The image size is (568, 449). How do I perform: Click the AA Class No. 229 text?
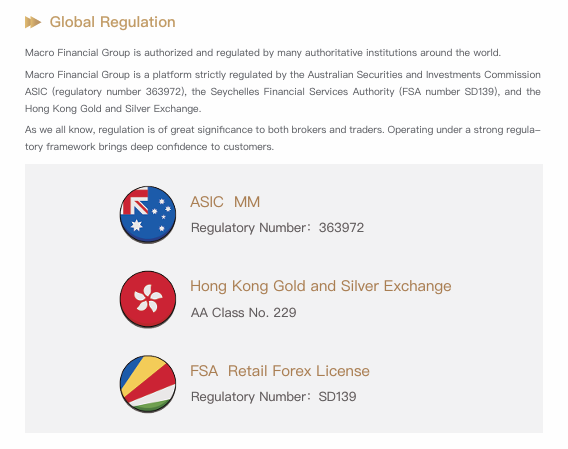click(x=243, y=312)
